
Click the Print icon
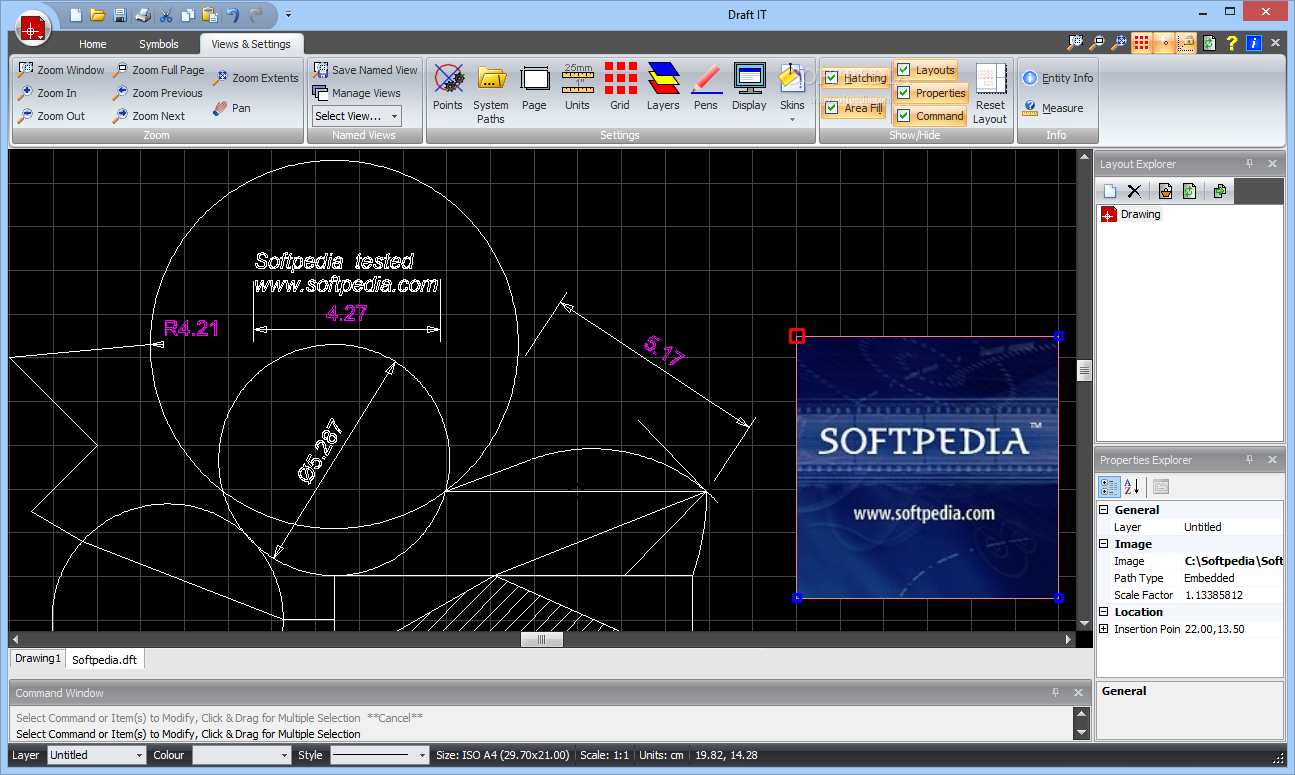coord(143,14)
